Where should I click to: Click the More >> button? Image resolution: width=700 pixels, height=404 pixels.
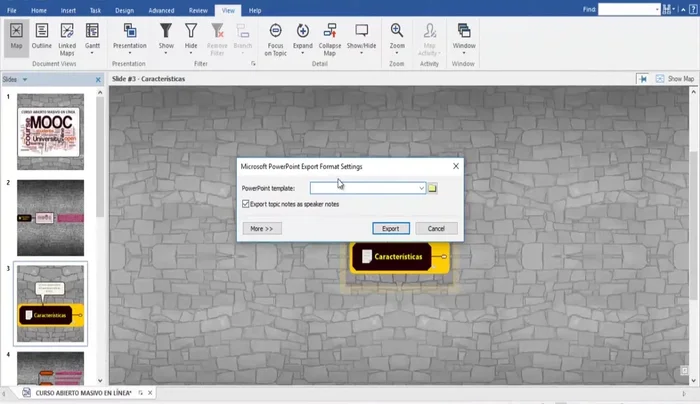coord(263,228)
